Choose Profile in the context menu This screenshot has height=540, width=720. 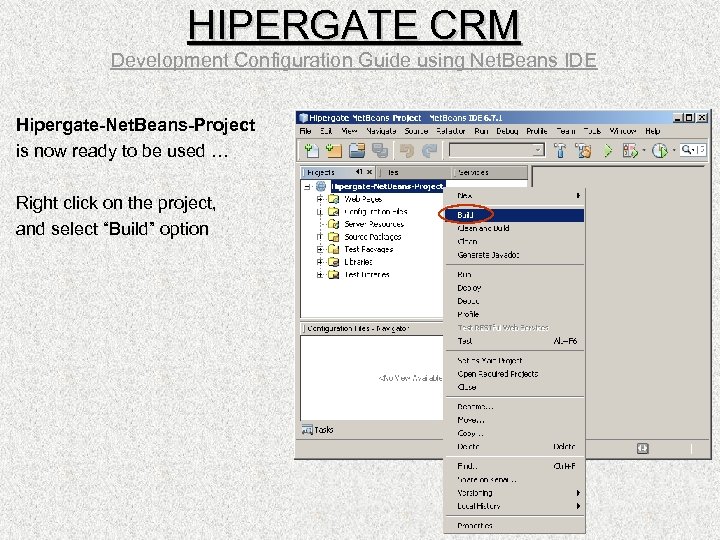click(515, 315)
